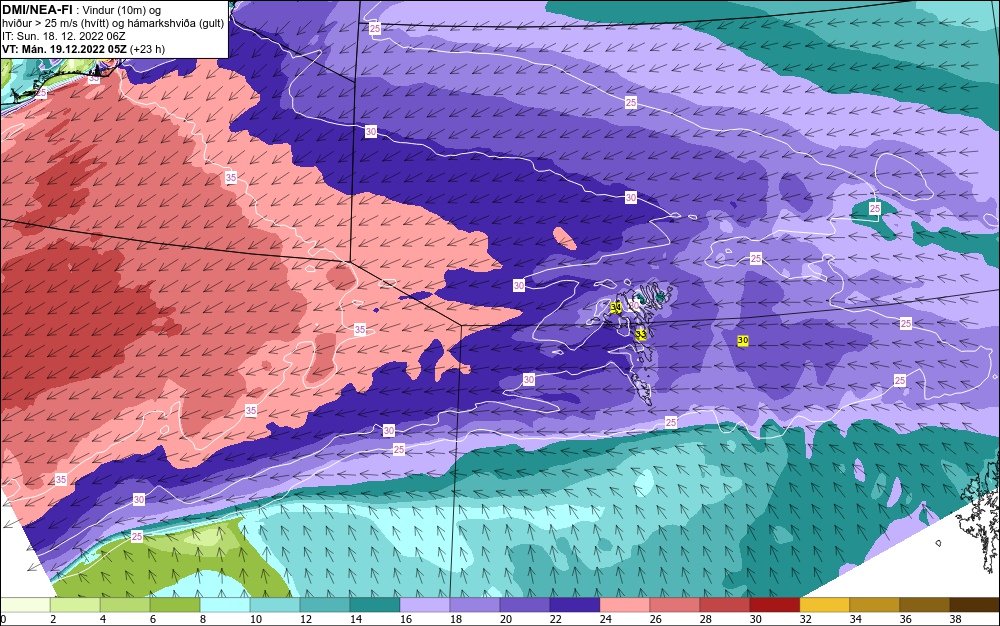The image size is (1000, 626).
Task: Click the 22–24 m/s dark indigo swatch
Action: point(575,605)
